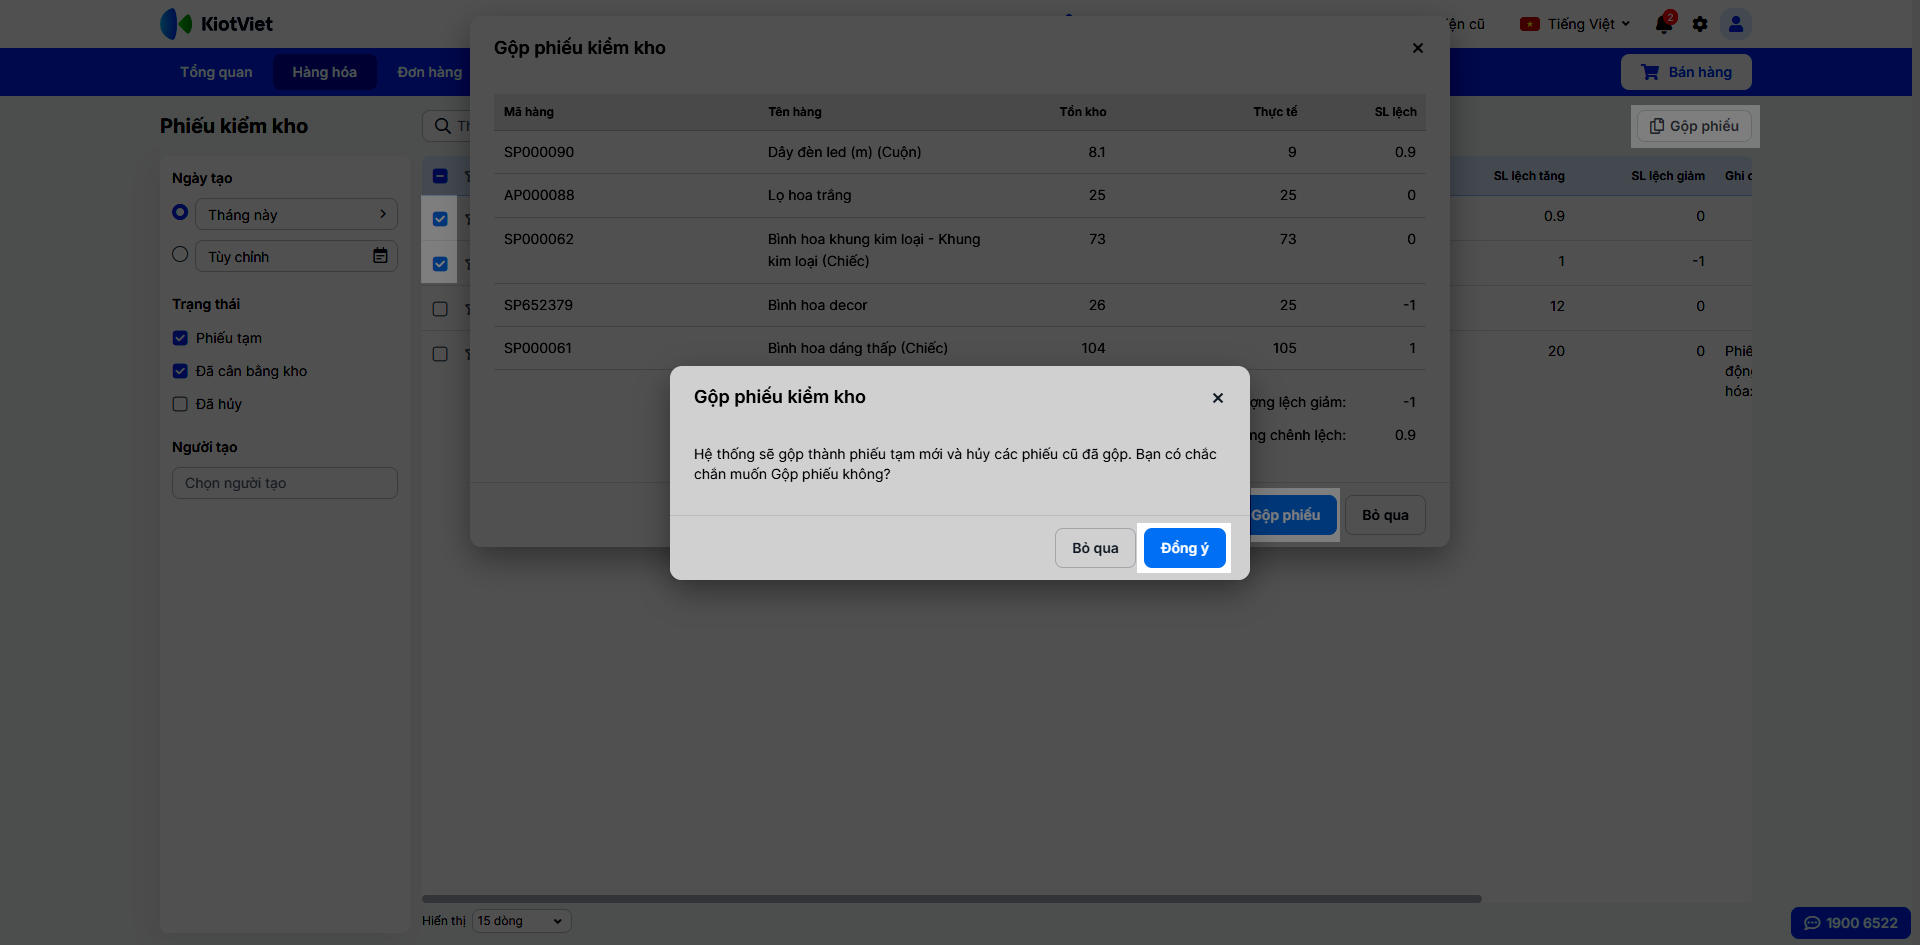Open the Tiếng Việt language dropdown

[1576, 24]
